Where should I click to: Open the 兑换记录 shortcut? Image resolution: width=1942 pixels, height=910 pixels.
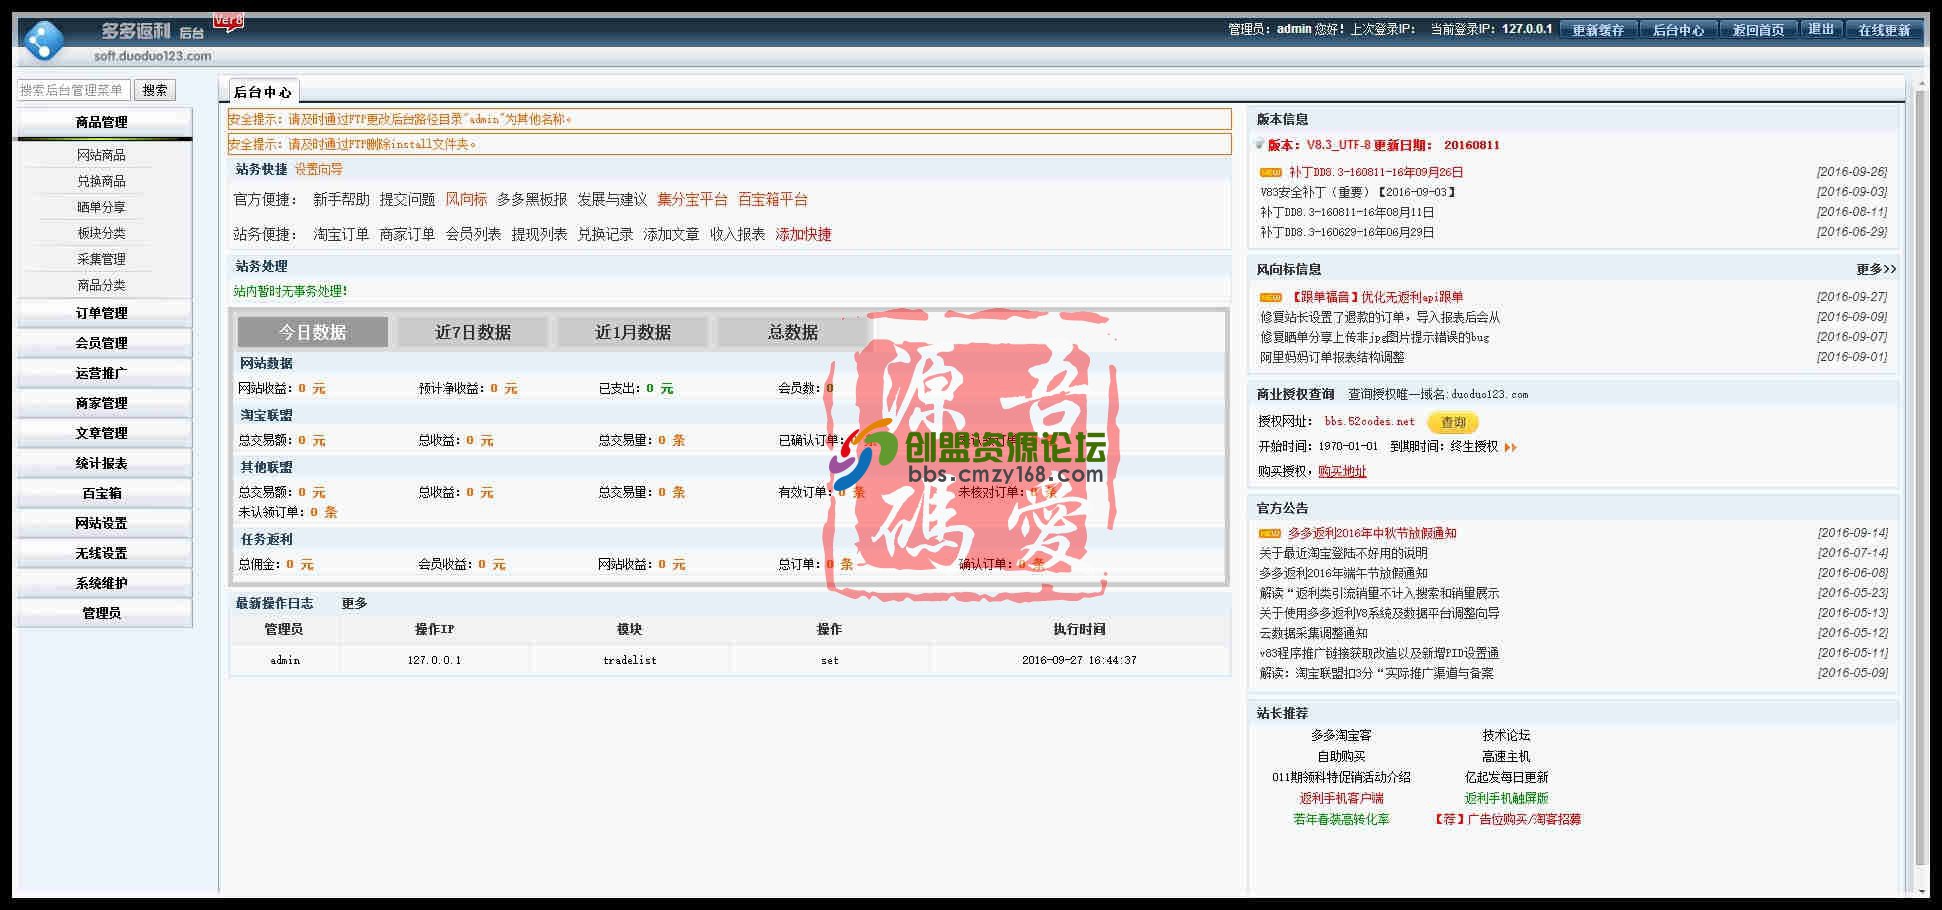pyautogui.click(x=605, y=235)
